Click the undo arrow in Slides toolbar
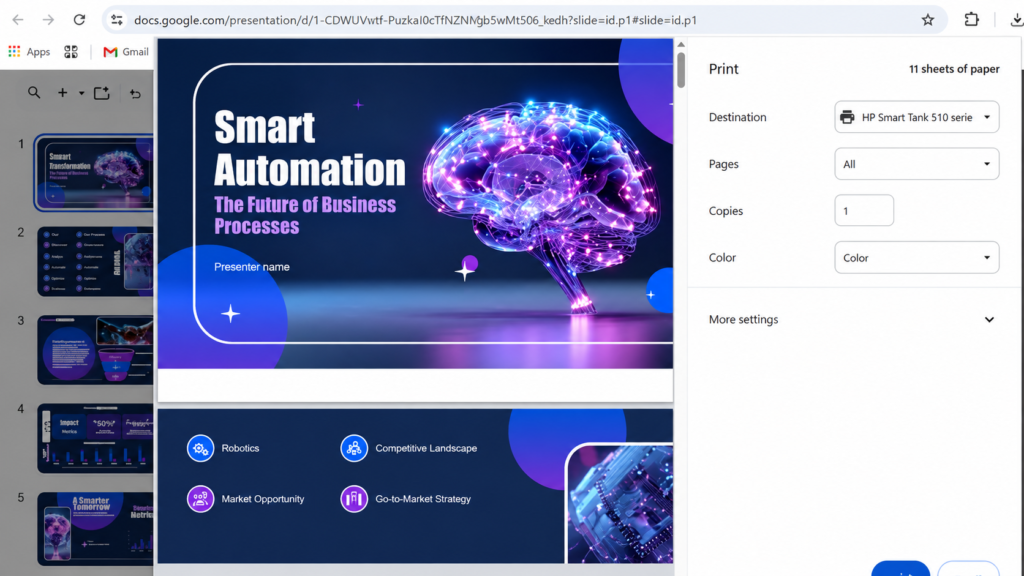 135,94
